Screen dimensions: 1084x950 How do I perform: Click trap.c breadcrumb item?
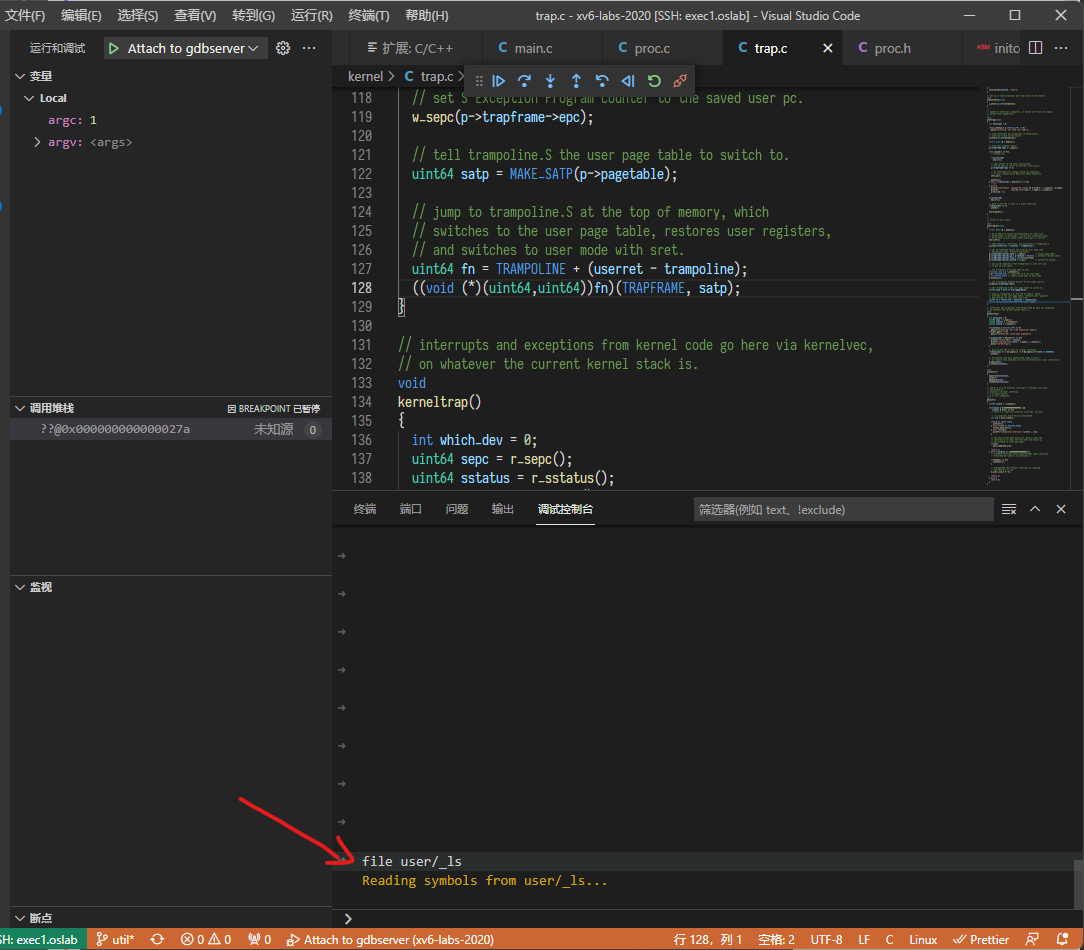429,76
